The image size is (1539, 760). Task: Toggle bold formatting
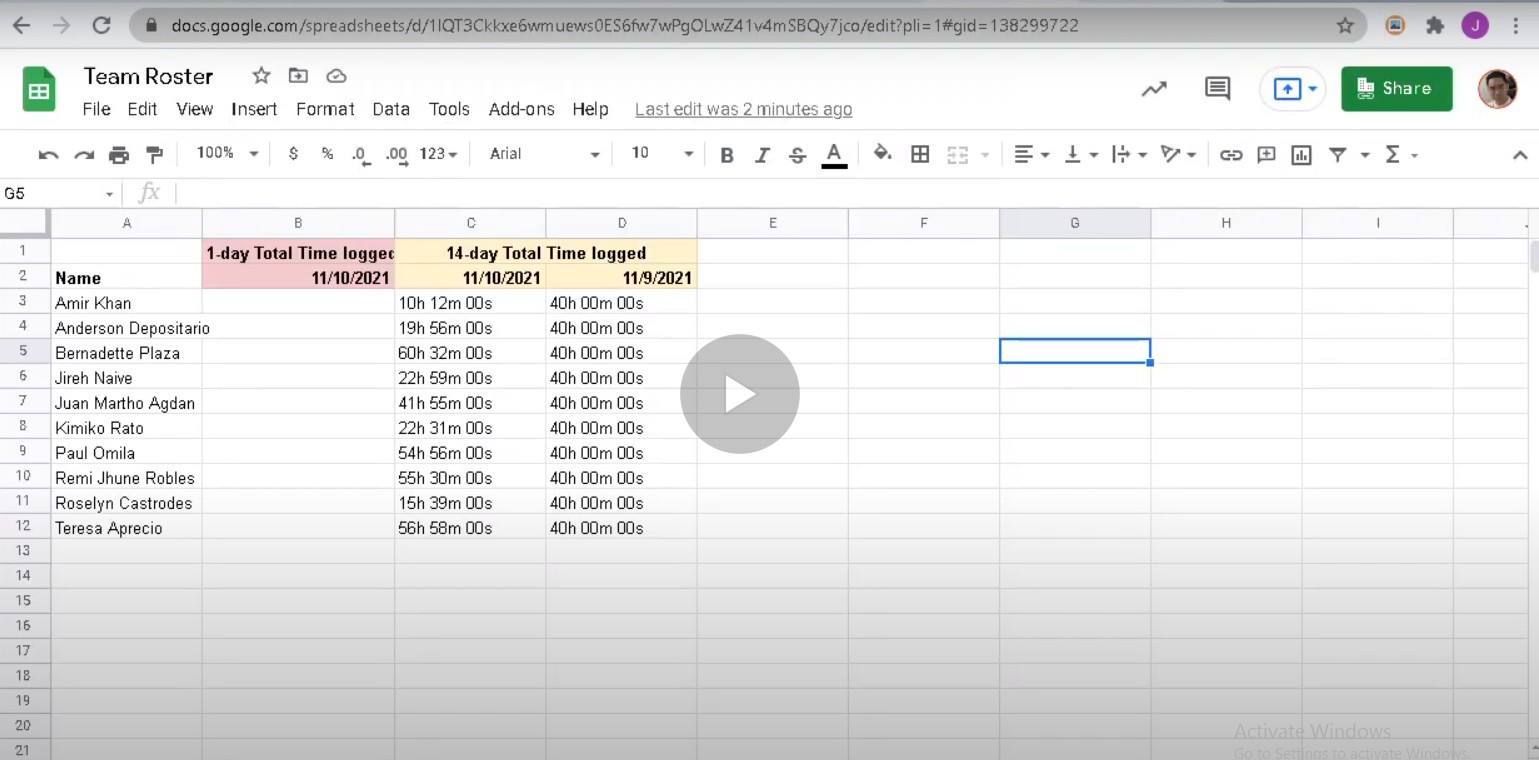(x=727, y=155)
